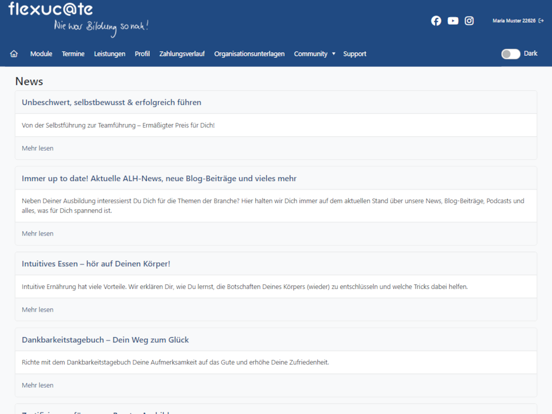Click Mehr lesen under Unbeschwert, selbstbewusst article
The width and height of the screenshot is (552, 414).
(x=38, y=148)
